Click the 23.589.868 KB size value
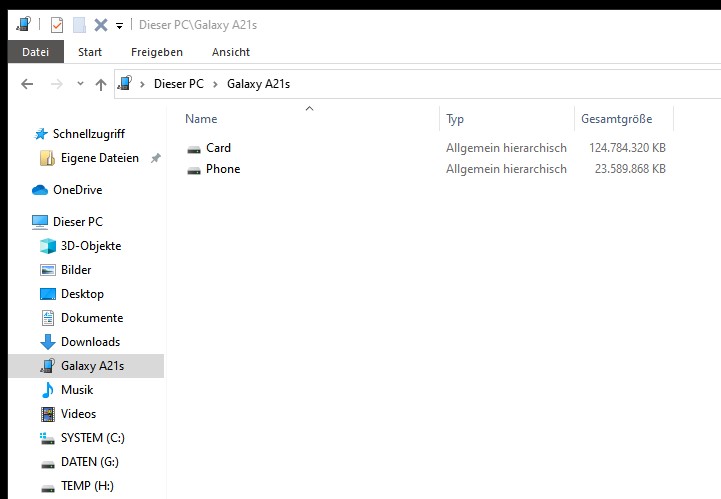This screenshot has width=721, height=499. 630,169
